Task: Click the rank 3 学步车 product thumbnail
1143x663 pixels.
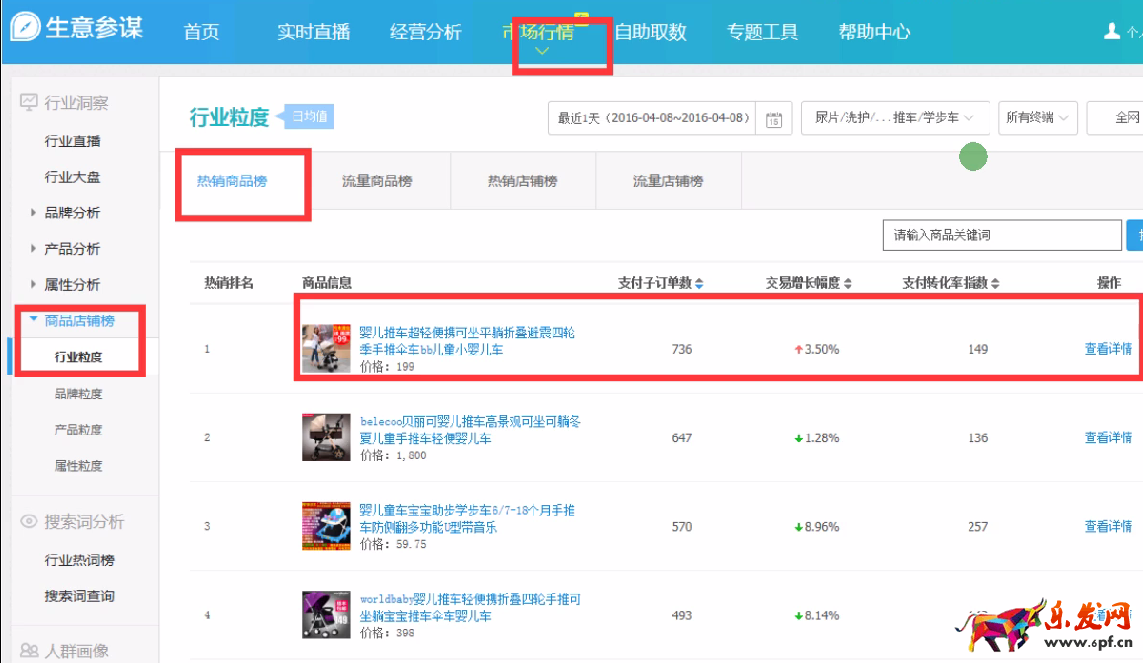Action: click(x=326, y=526)
